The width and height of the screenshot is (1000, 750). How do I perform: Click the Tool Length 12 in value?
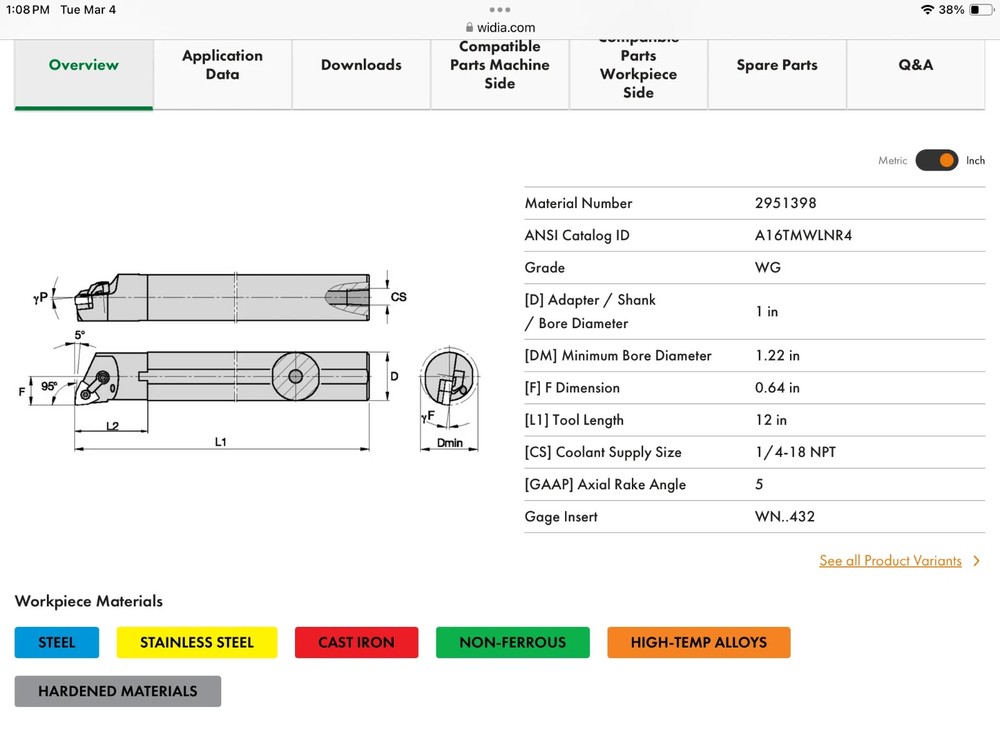click(x=771, y=420)
